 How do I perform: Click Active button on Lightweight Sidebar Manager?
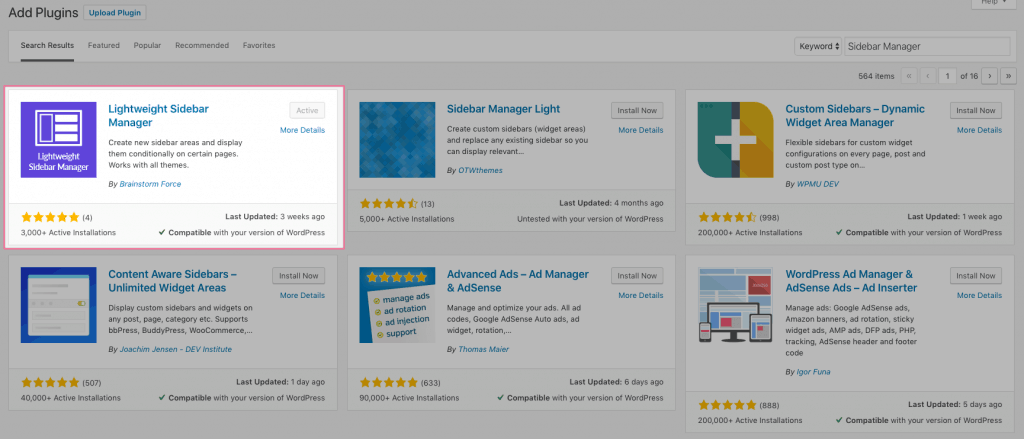[x=307, y=110]
